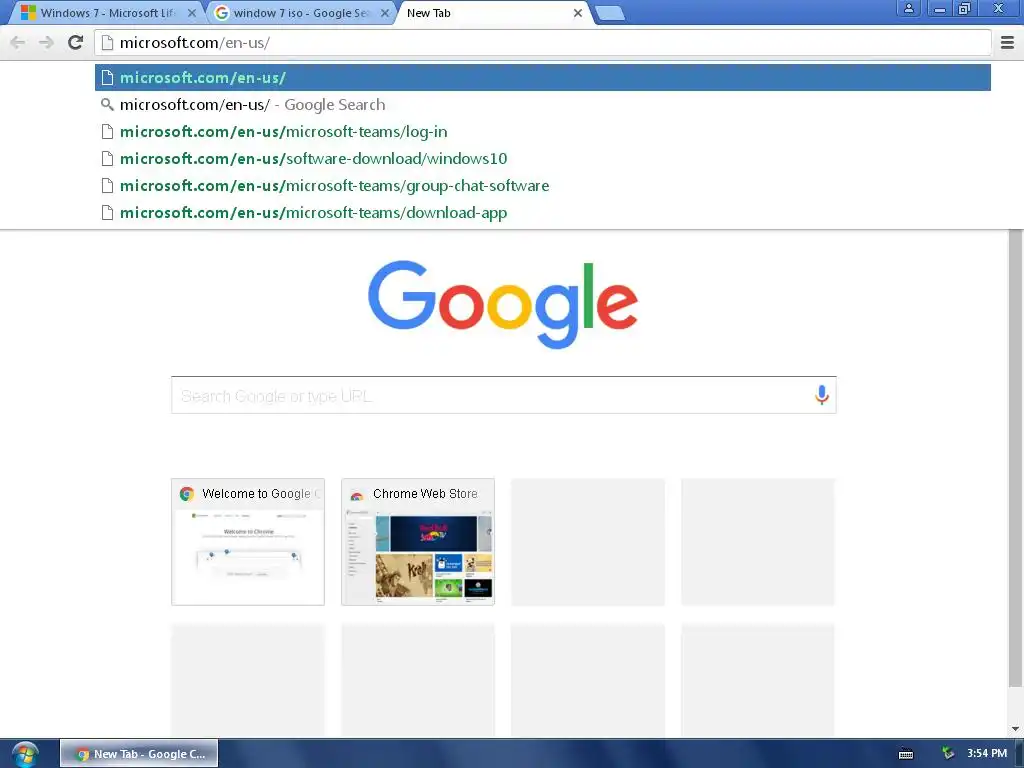Open the microsoft-teams/log-in suggestion

pyautogui.click(x=543, y=132)
